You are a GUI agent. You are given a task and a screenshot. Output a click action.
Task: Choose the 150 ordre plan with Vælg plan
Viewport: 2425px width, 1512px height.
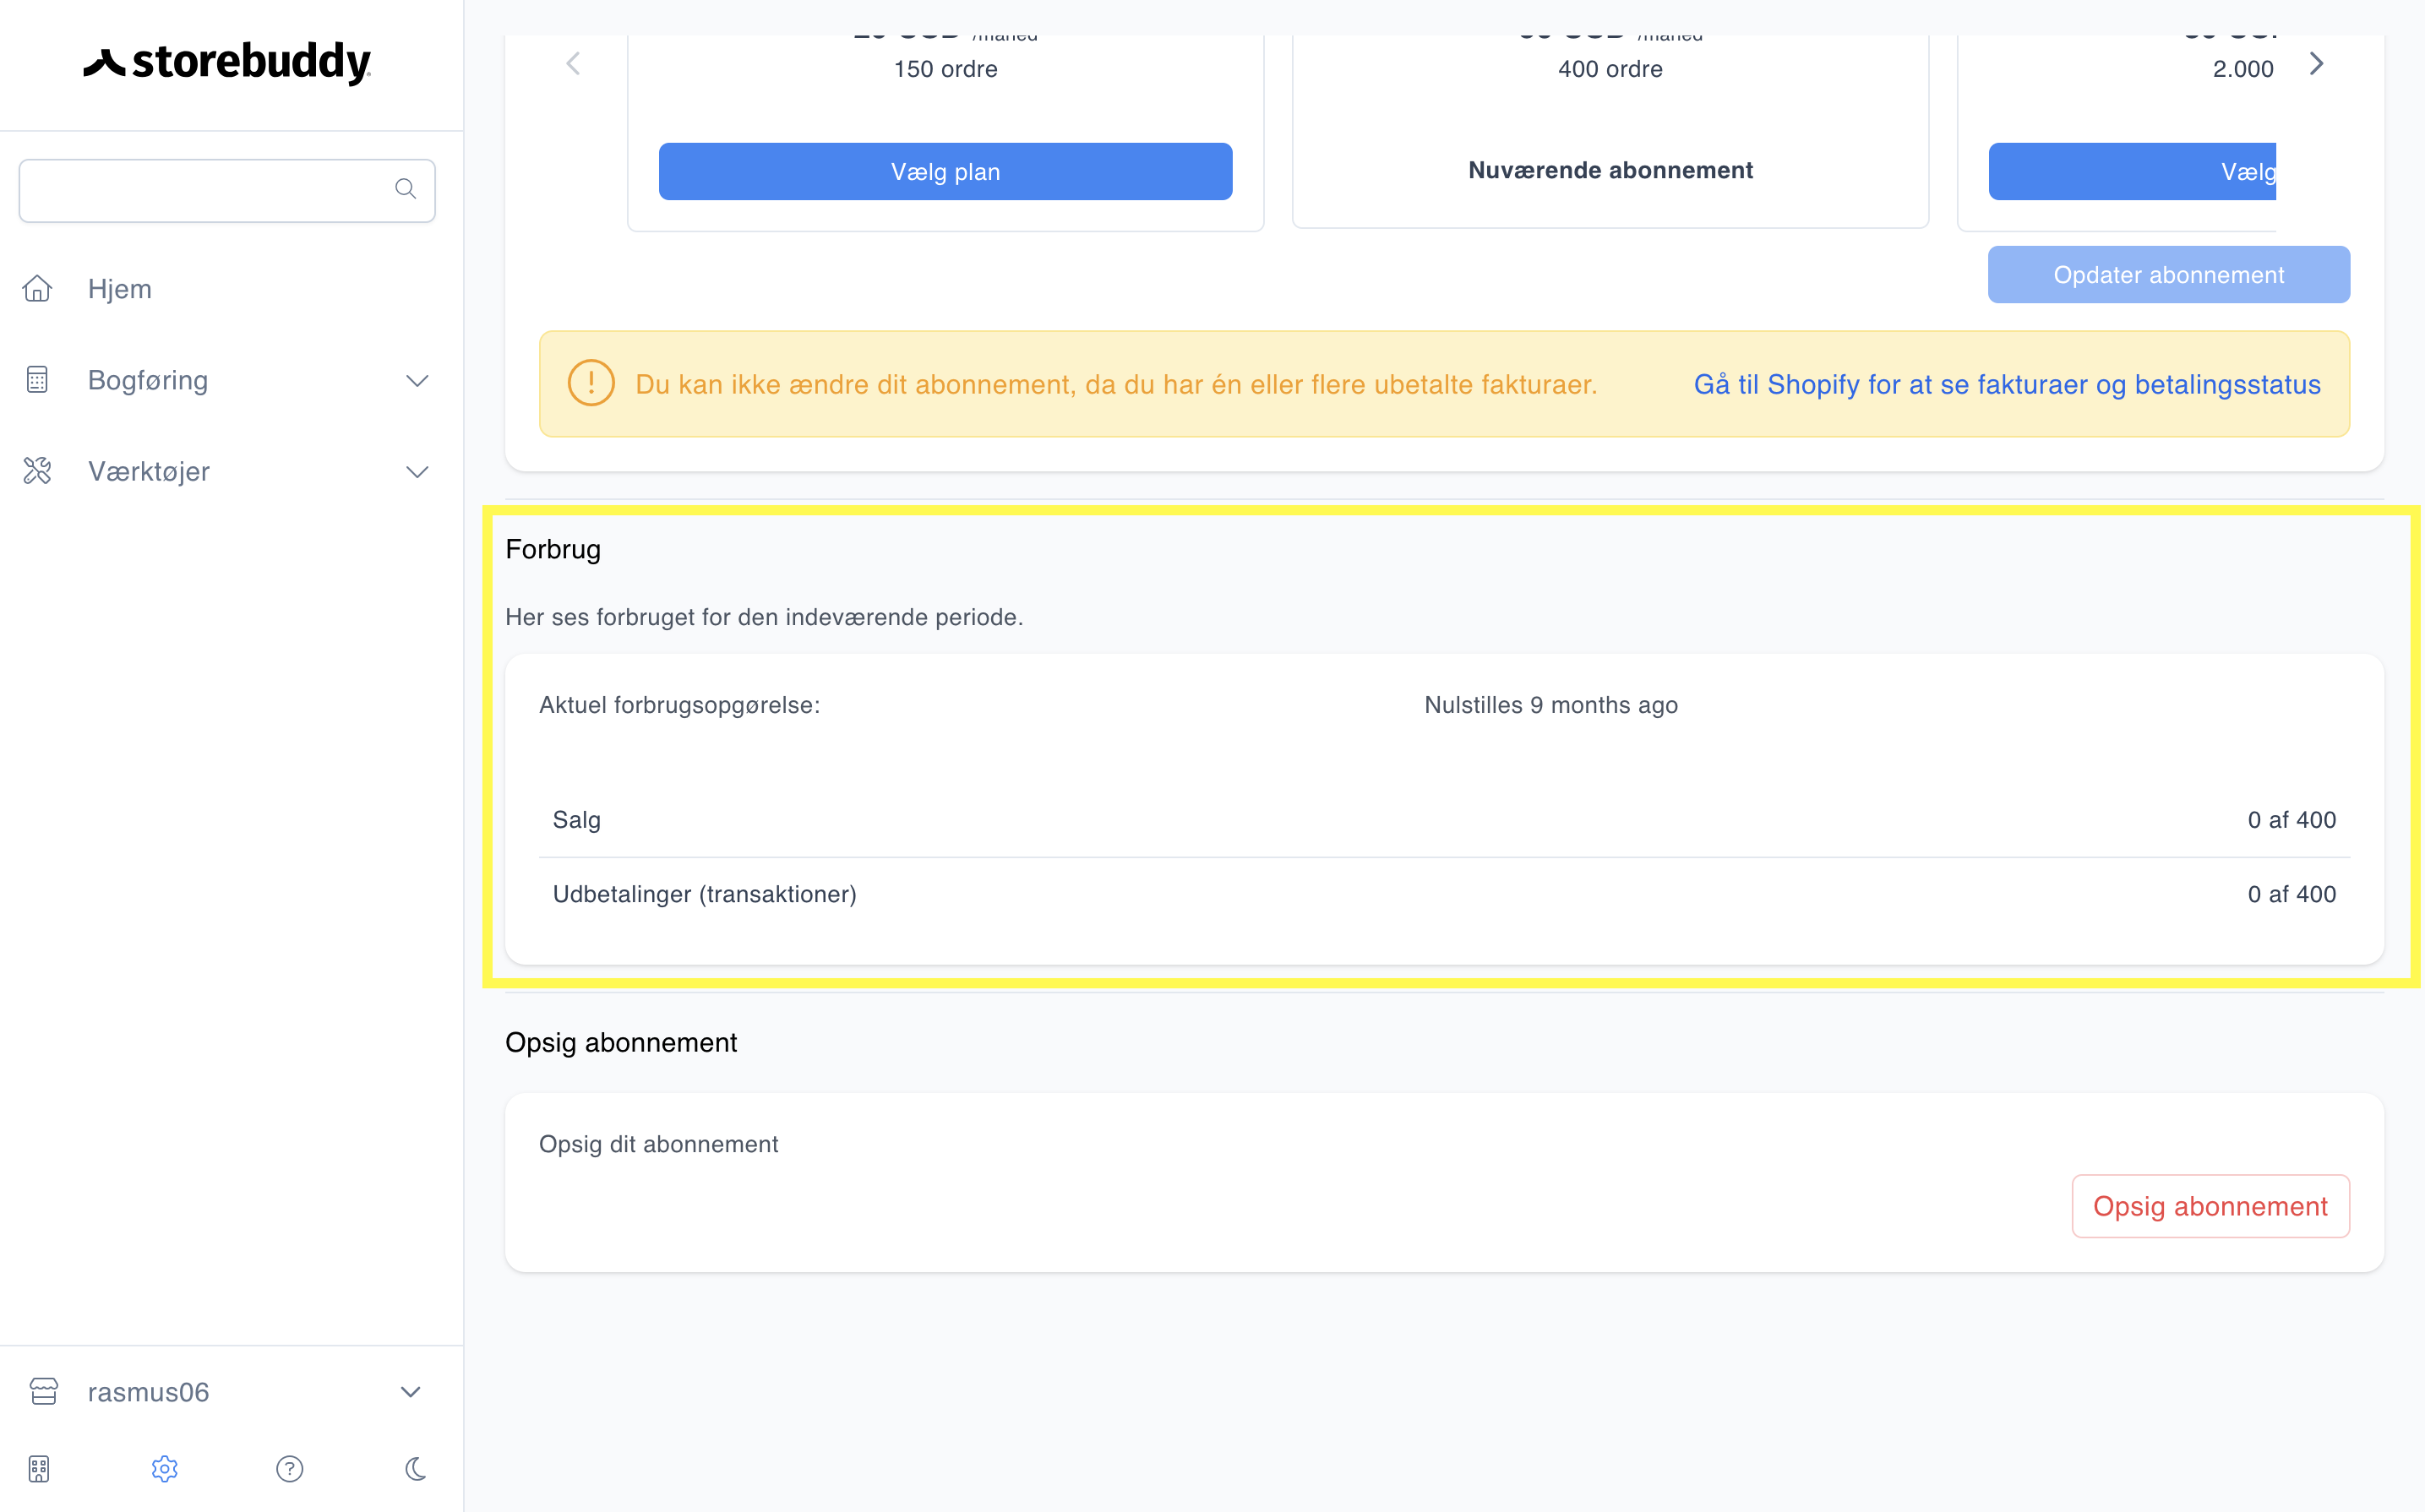(x=945, y=171)
